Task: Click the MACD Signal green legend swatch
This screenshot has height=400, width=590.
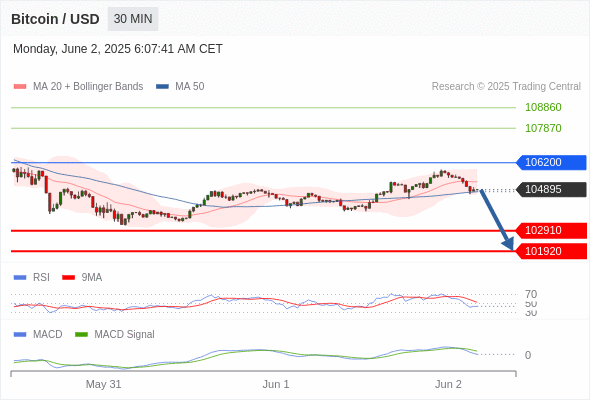Action: coord(81,334)
